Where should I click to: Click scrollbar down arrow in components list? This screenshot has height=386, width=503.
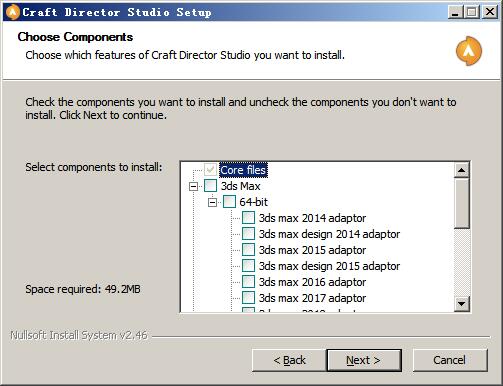tap(462, 304)
